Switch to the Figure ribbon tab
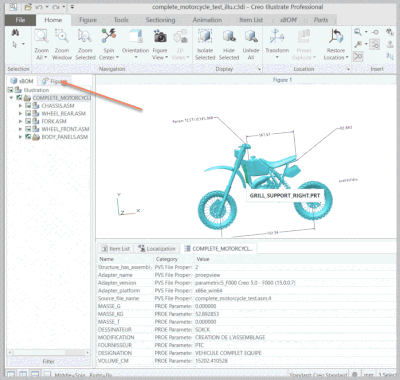The width and height of the screenshot is (400, 380). [88, 20]
